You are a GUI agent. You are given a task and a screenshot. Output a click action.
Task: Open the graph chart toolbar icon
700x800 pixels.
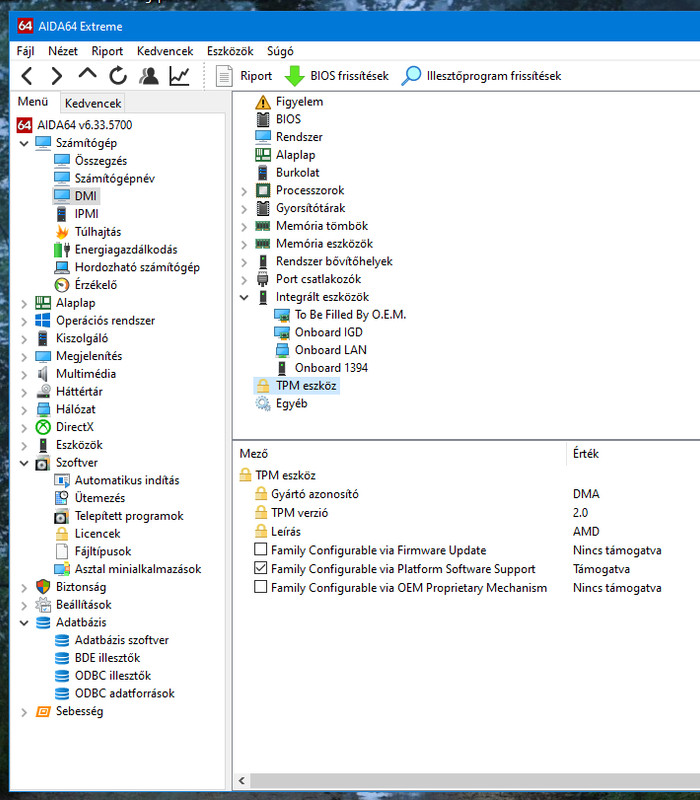179,76
